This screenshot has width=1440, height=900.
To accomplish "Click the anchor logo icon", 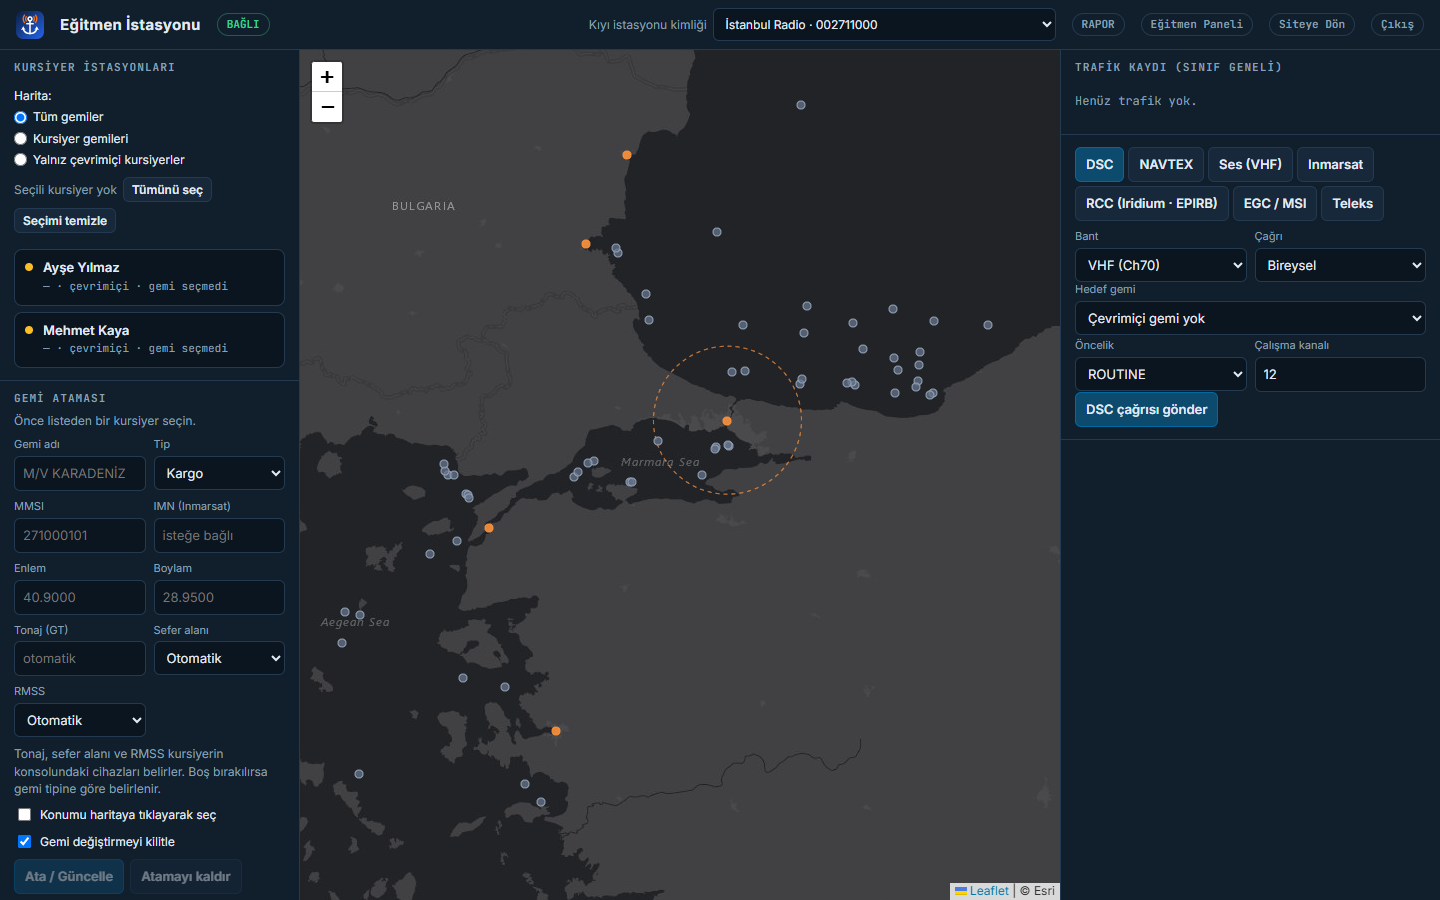I will pos(31,25).
